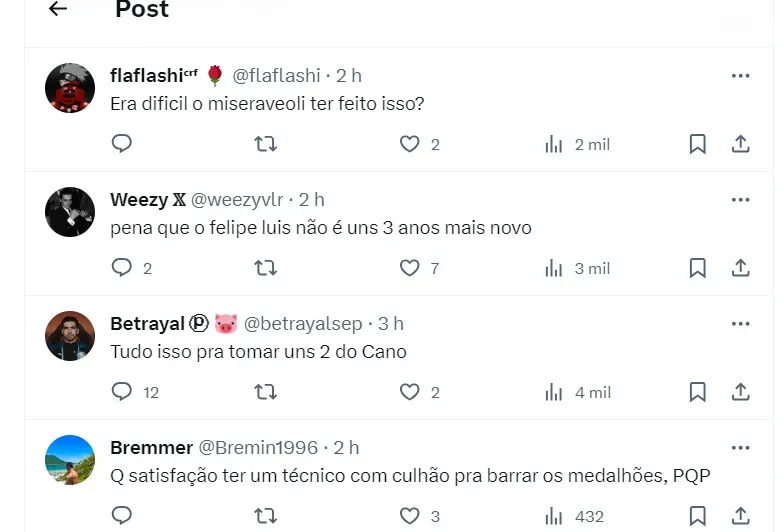This screenshot has height=532, width=783.
Task: Bookmark Bremmer's post
Action: point(698,516)
